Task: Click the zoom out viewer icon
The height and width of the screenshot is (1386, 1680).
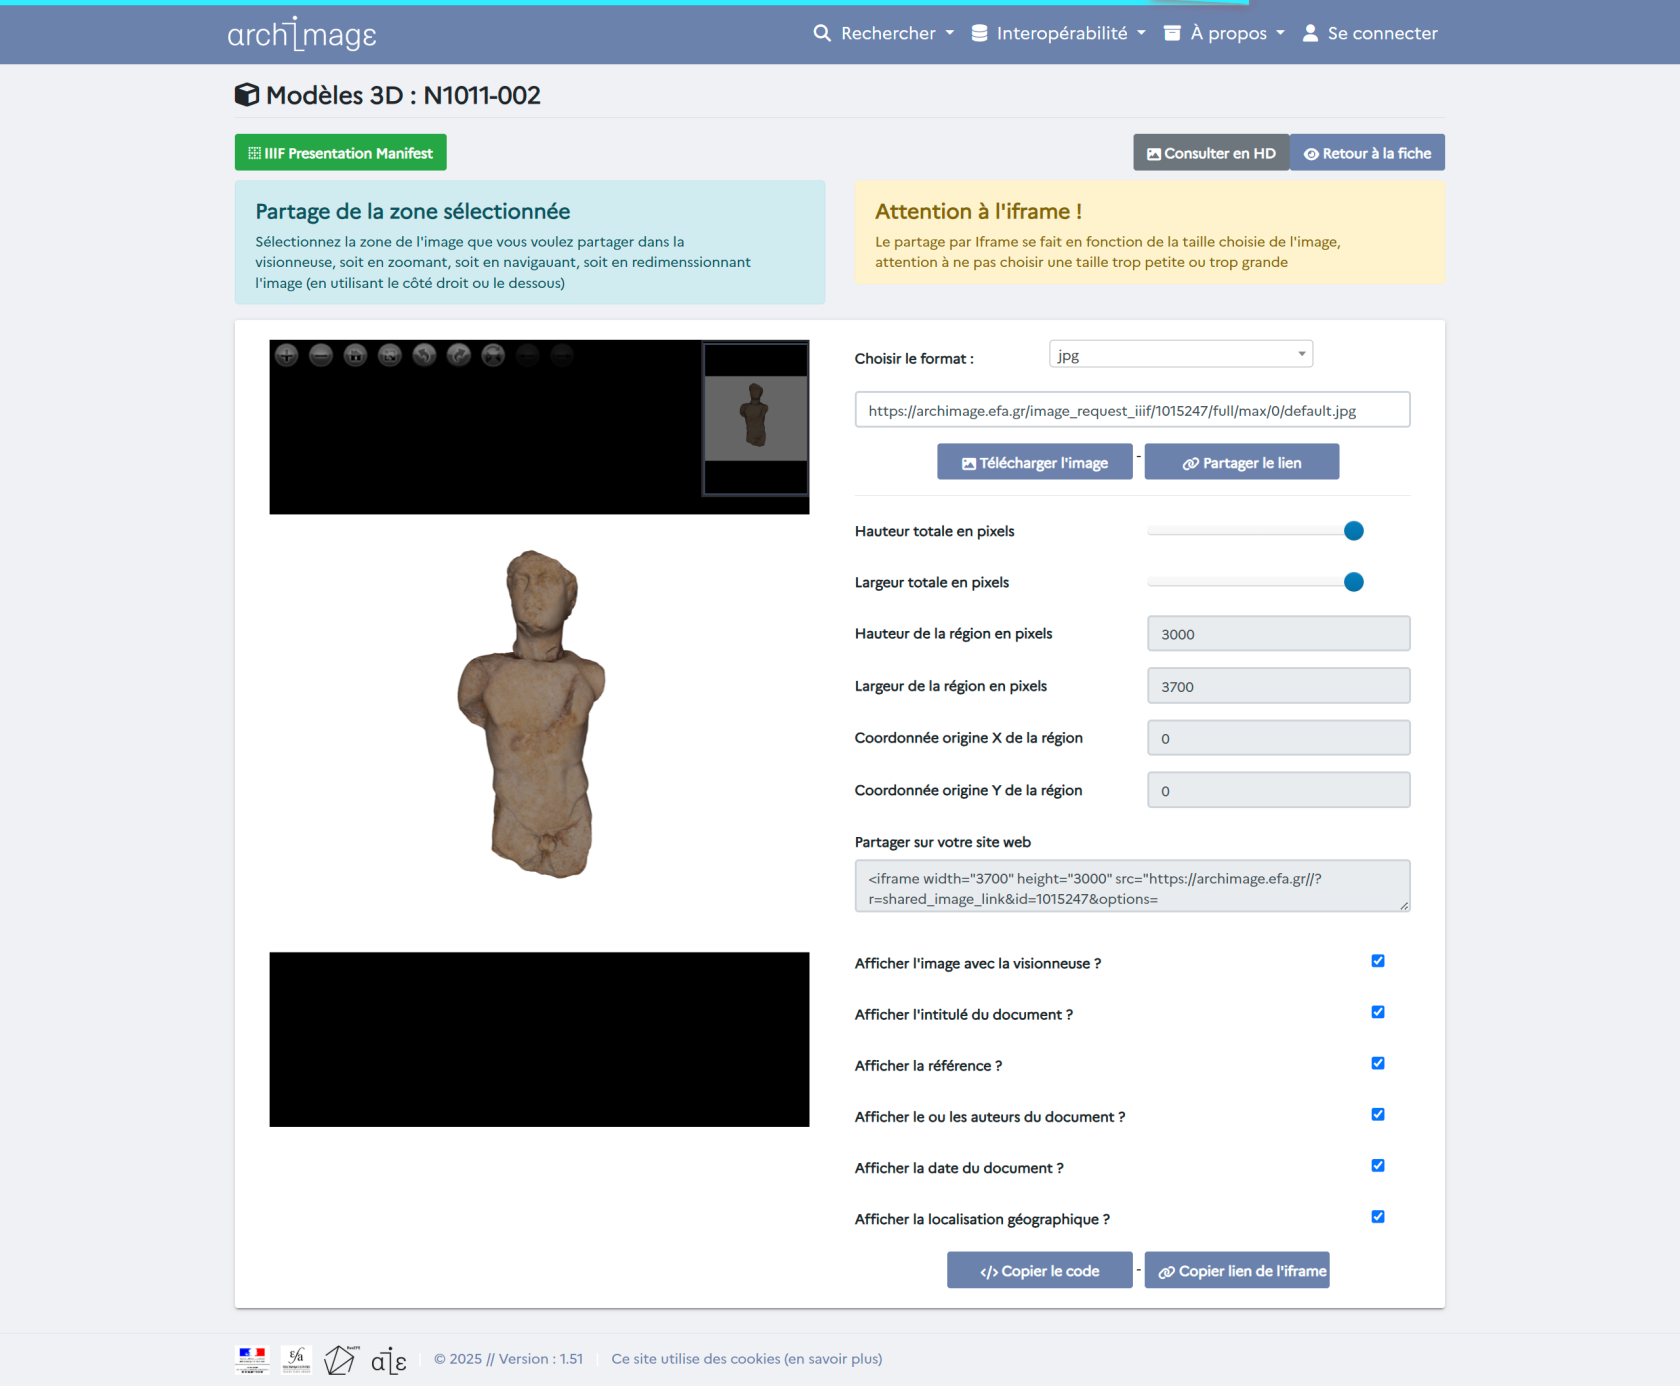Action: coord(321,355)
